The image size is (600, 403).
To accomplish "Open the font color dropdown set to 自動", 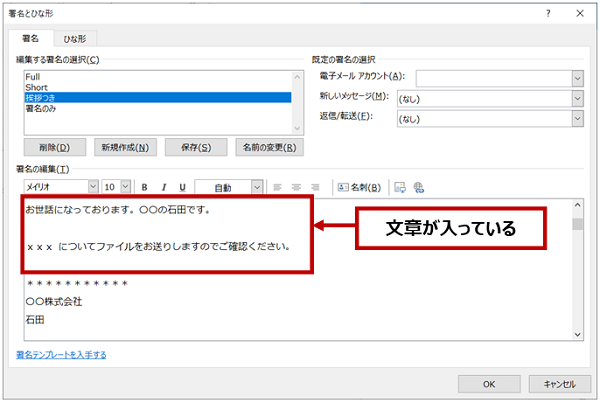I will pos(257,187).
